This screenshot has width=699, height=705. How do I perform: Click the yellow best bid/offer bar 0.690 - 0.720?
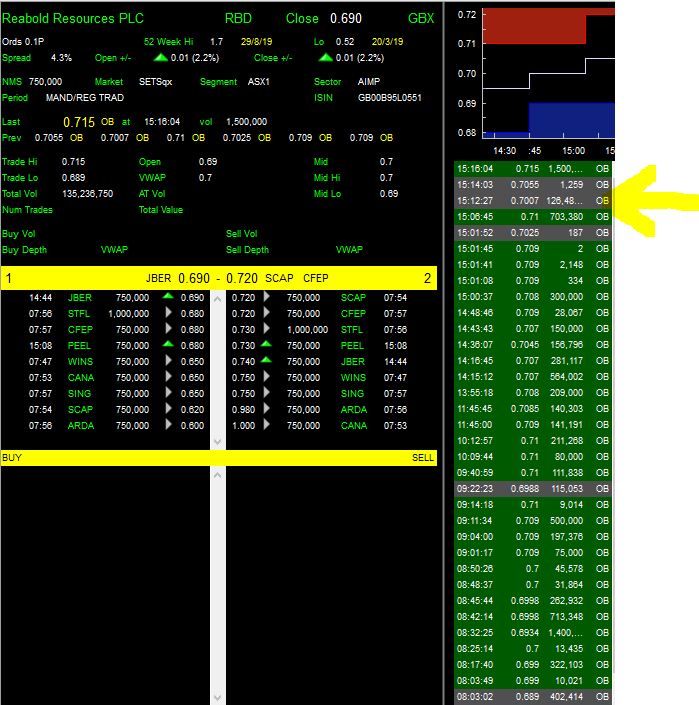(x=219, y=278)
